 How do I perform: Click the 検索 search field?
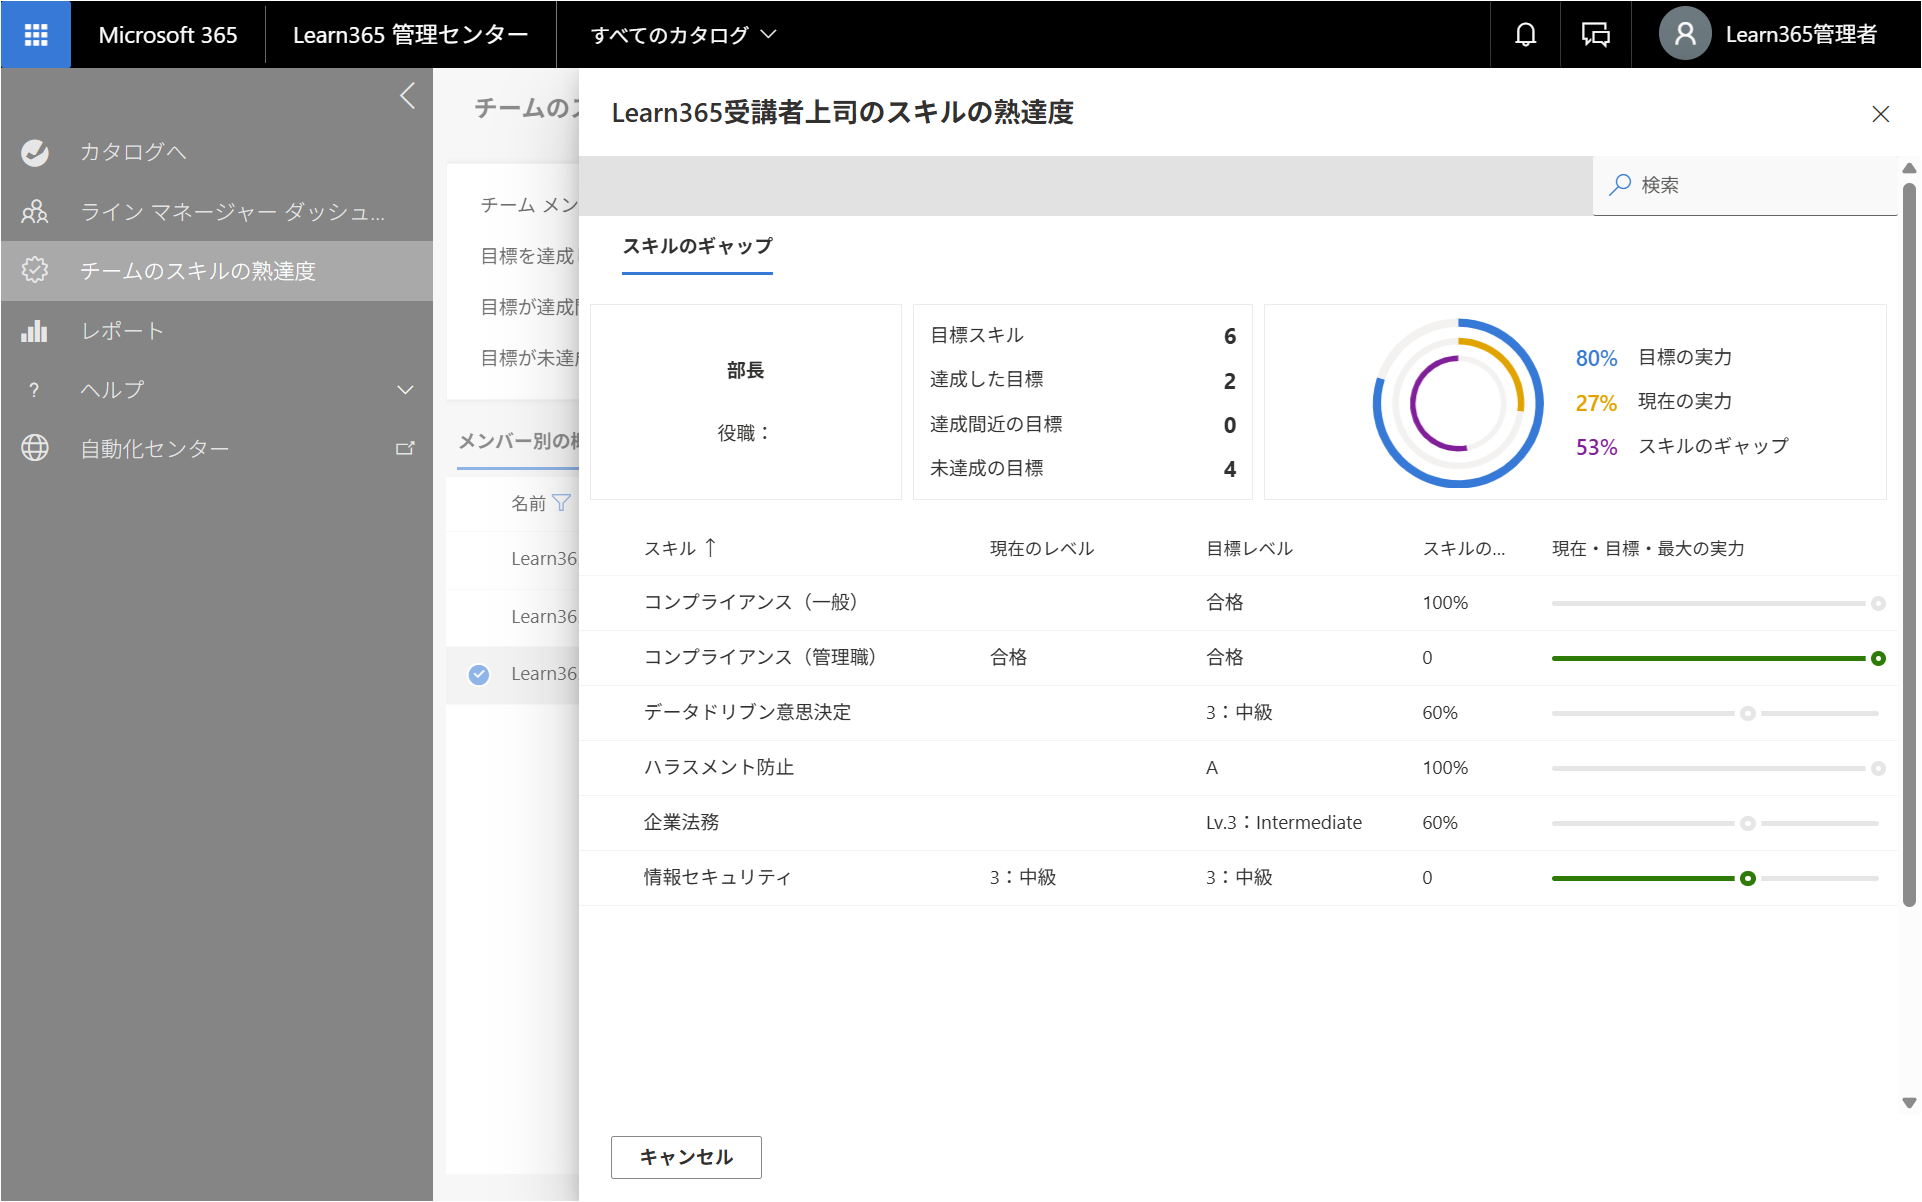pyautogui.click(x=1745, y=185)
